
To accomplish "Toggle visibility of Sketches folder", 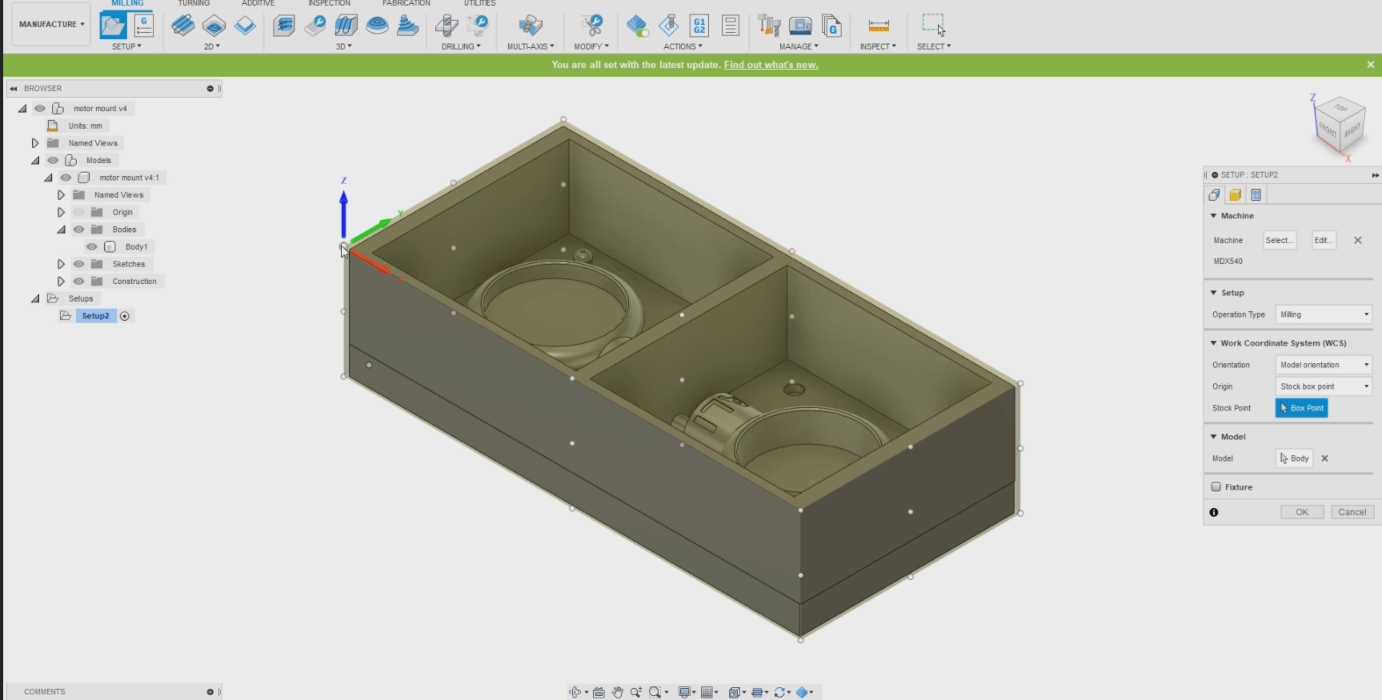I will [79, 264].
